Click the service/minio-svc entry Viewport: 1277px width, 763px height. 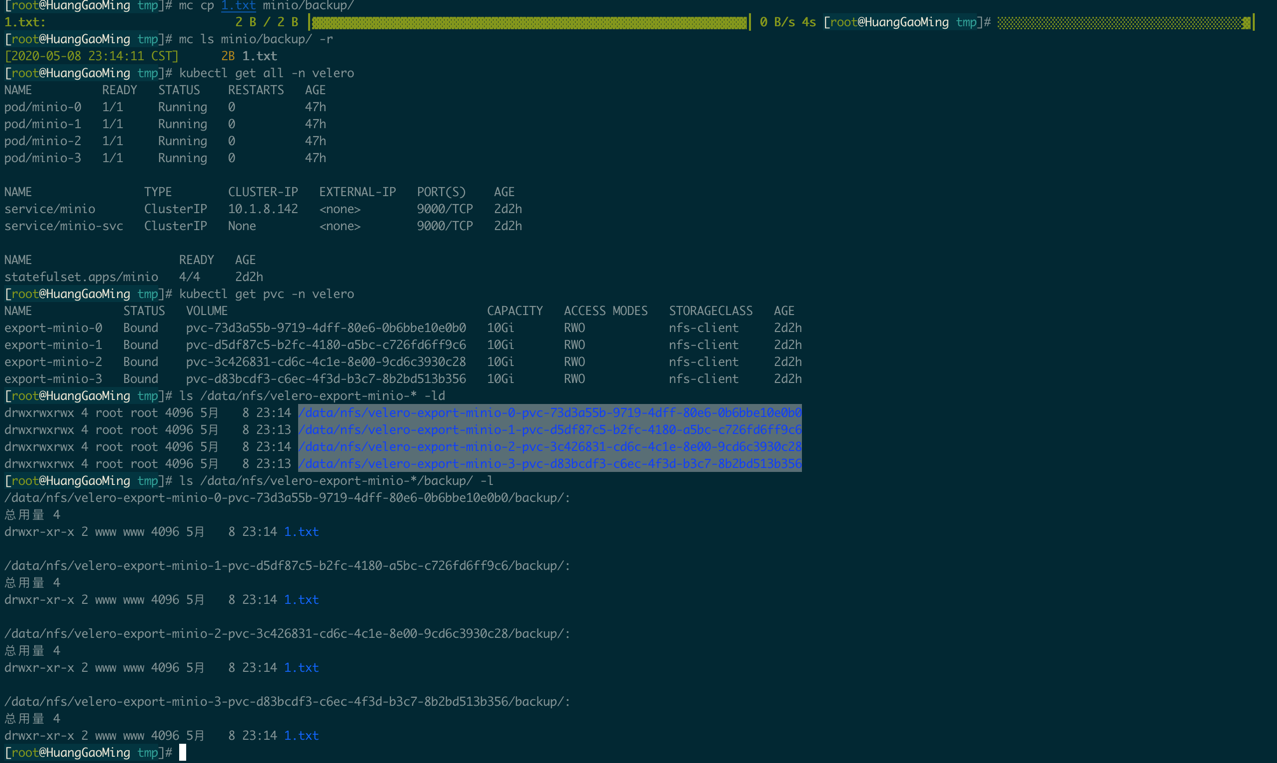[x=64, y=226]
